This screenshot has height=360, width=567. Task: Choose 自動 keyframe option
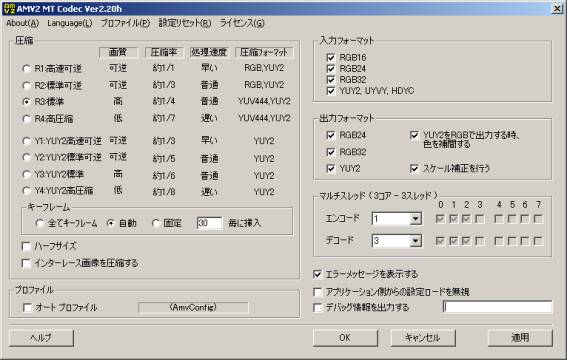(x=111, y=223)
